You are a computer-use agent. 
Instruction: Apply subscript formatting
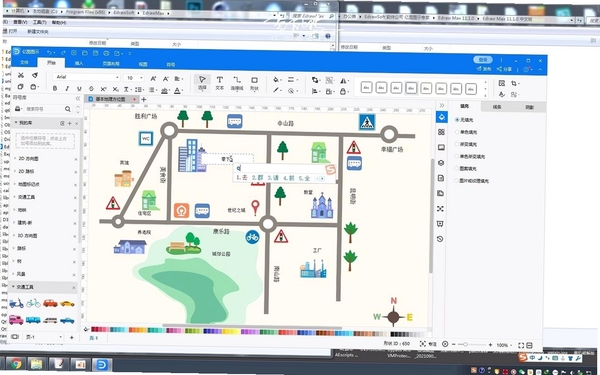point(115,89)
